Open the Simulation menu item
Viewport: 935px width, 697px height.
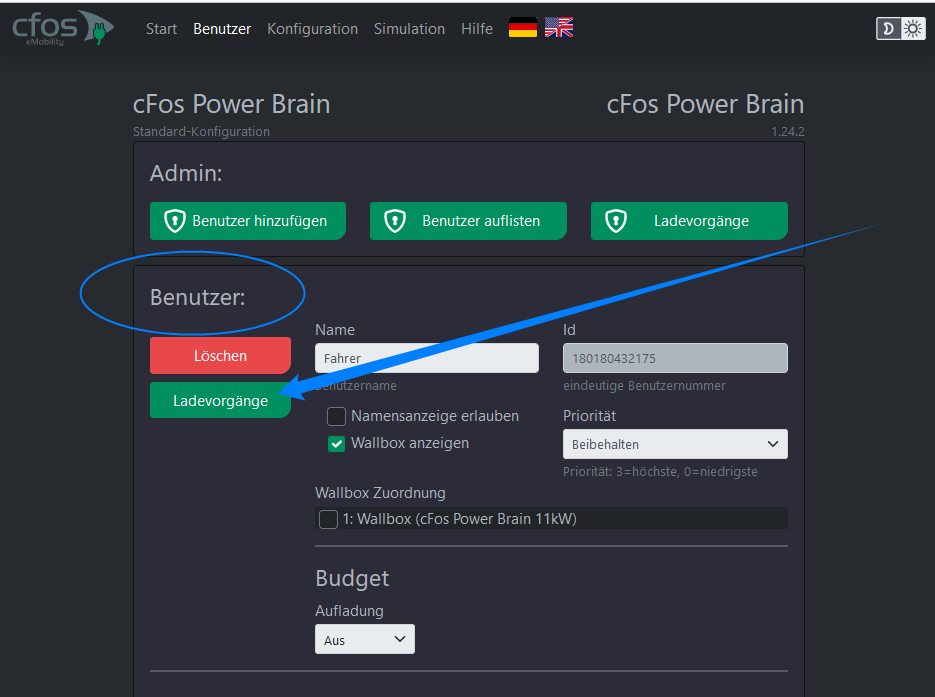[409, 29]
